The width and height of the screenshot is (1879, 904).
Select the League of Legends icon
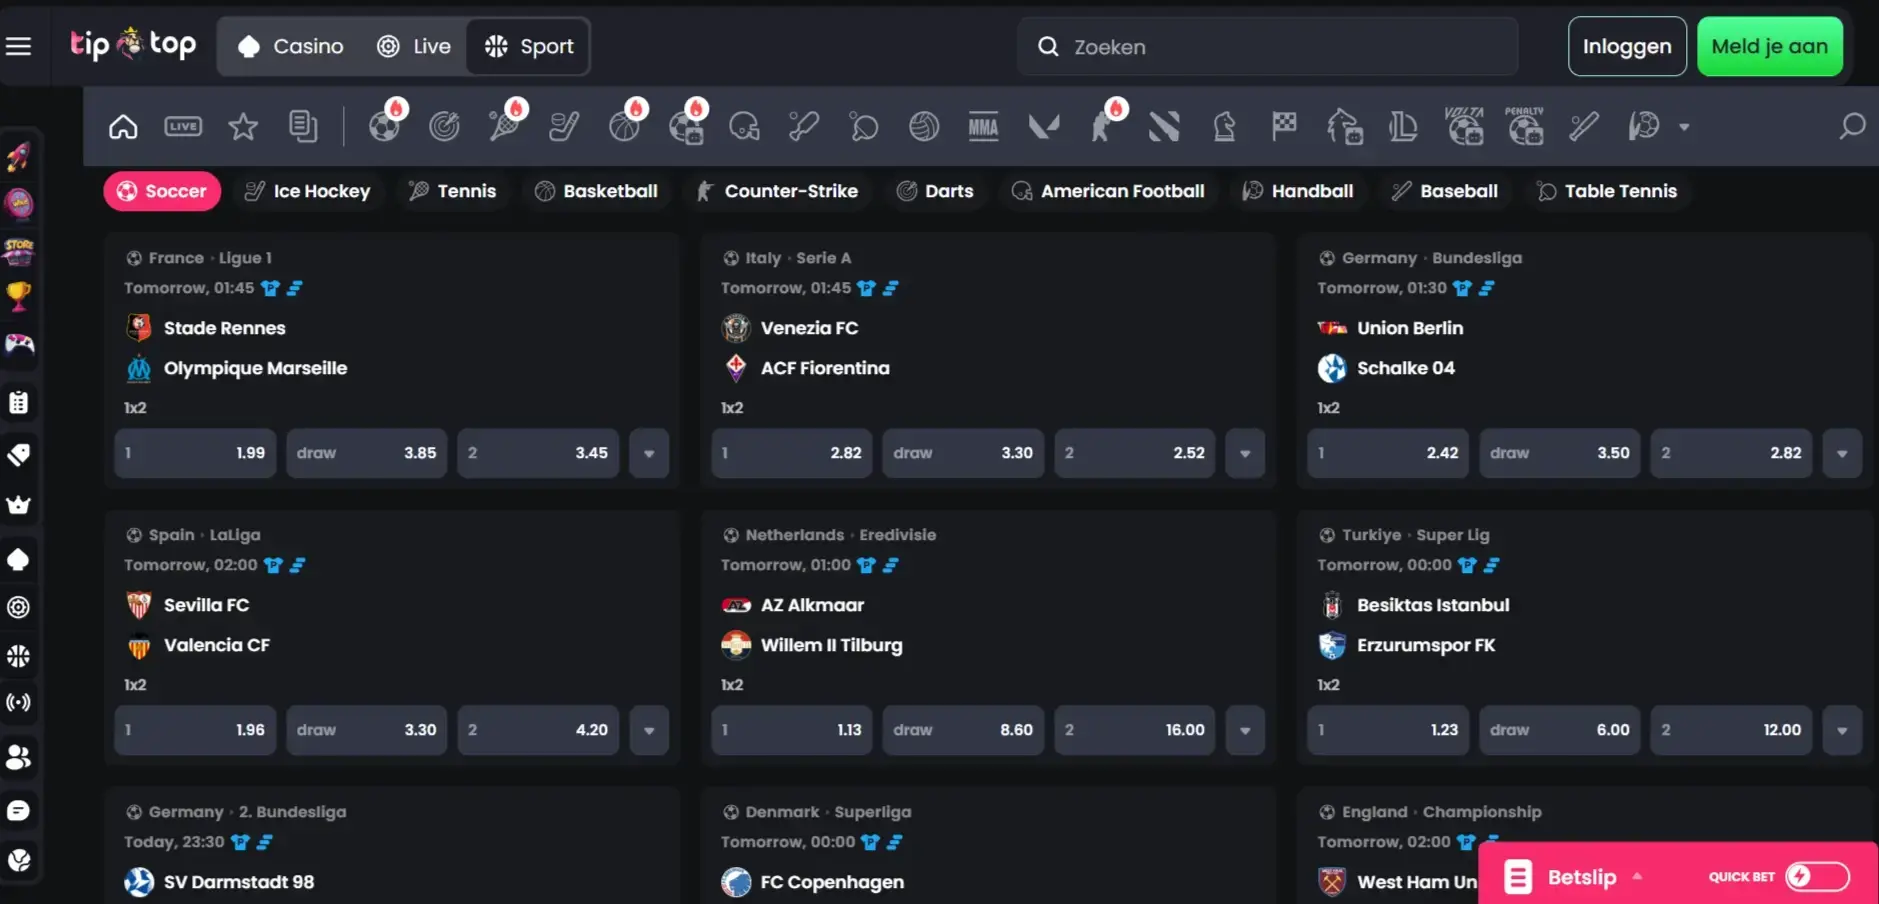[1404, 127]
